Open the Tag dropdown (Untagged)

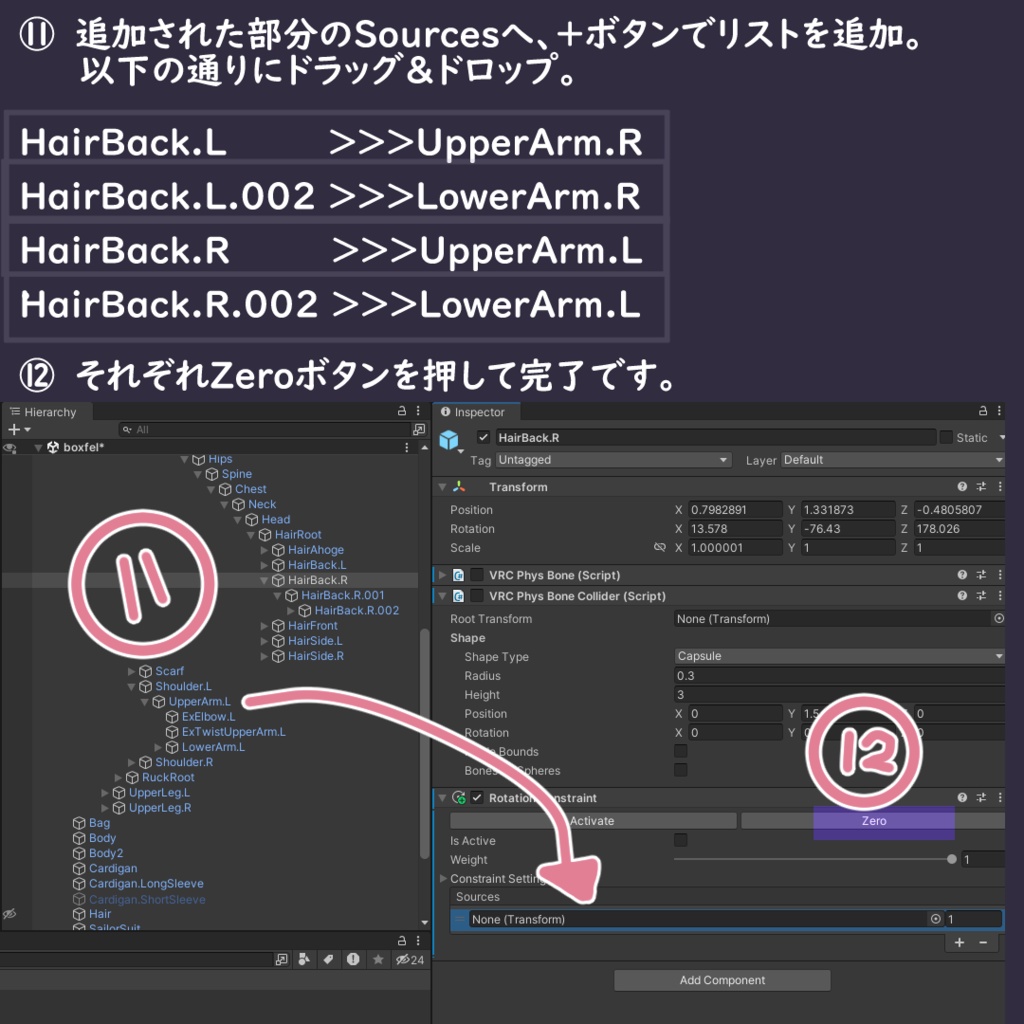(613, 460)
